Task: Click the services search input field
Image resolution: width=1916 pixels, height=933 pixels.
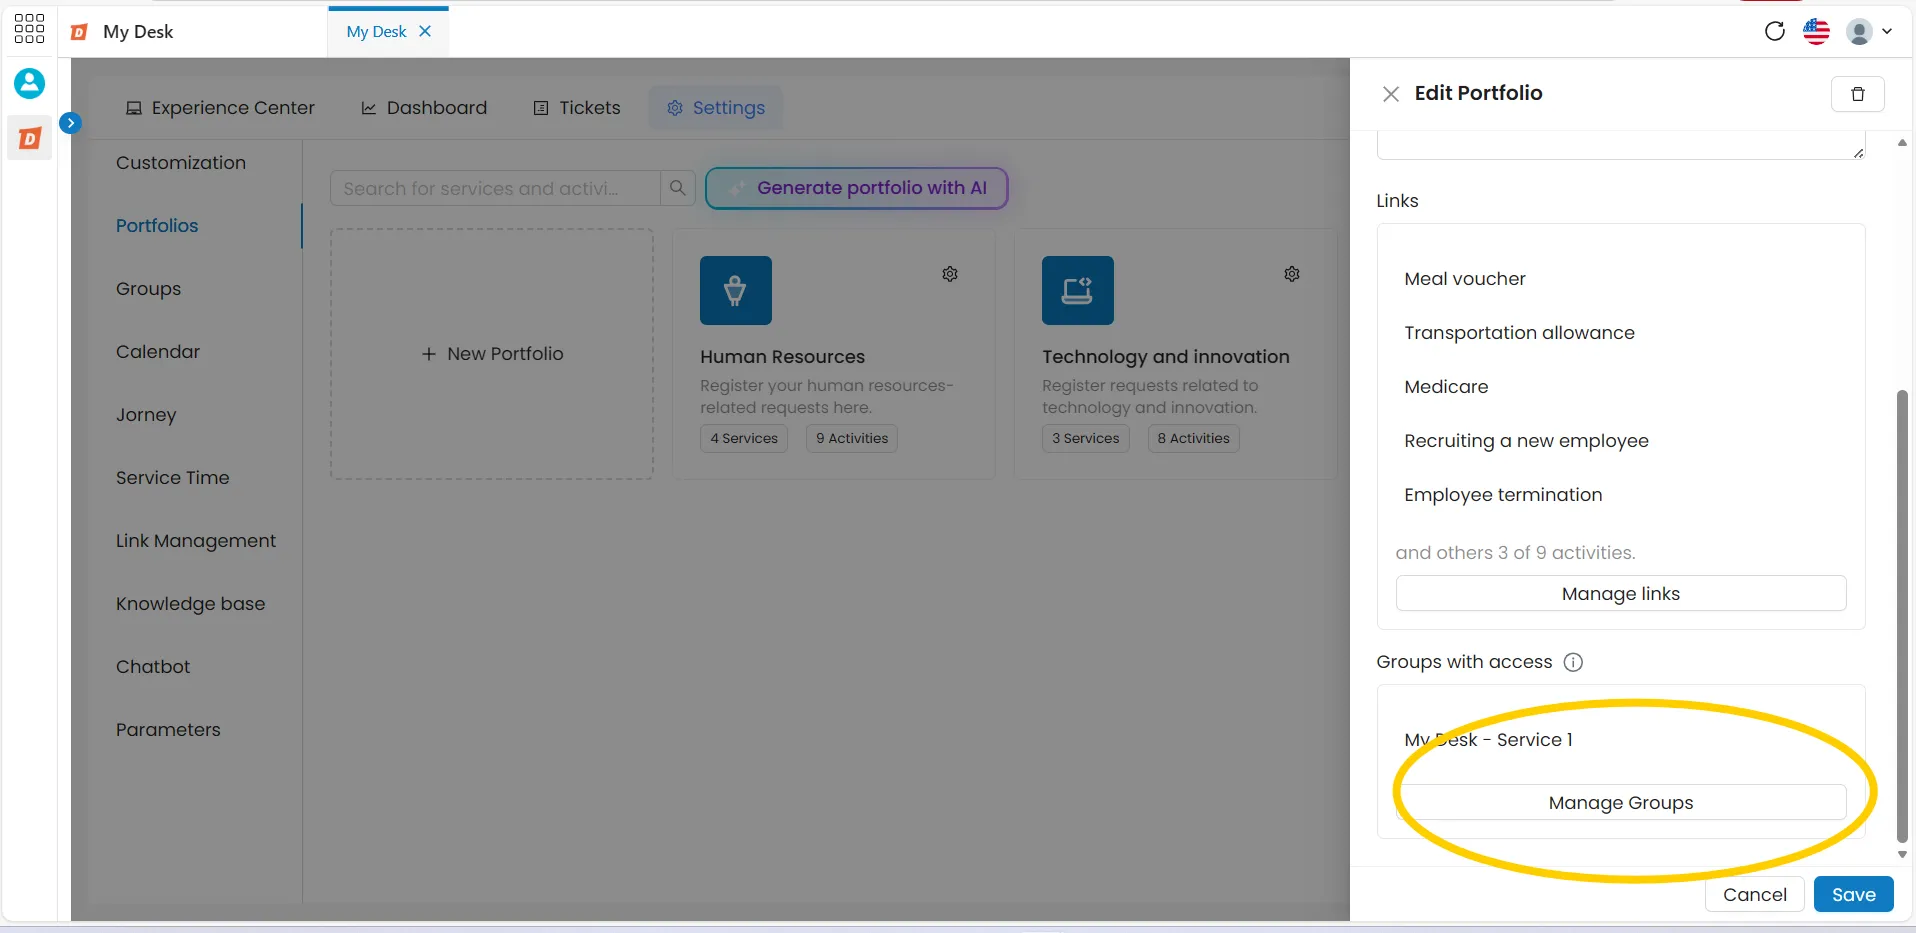Action: [495, 188]
